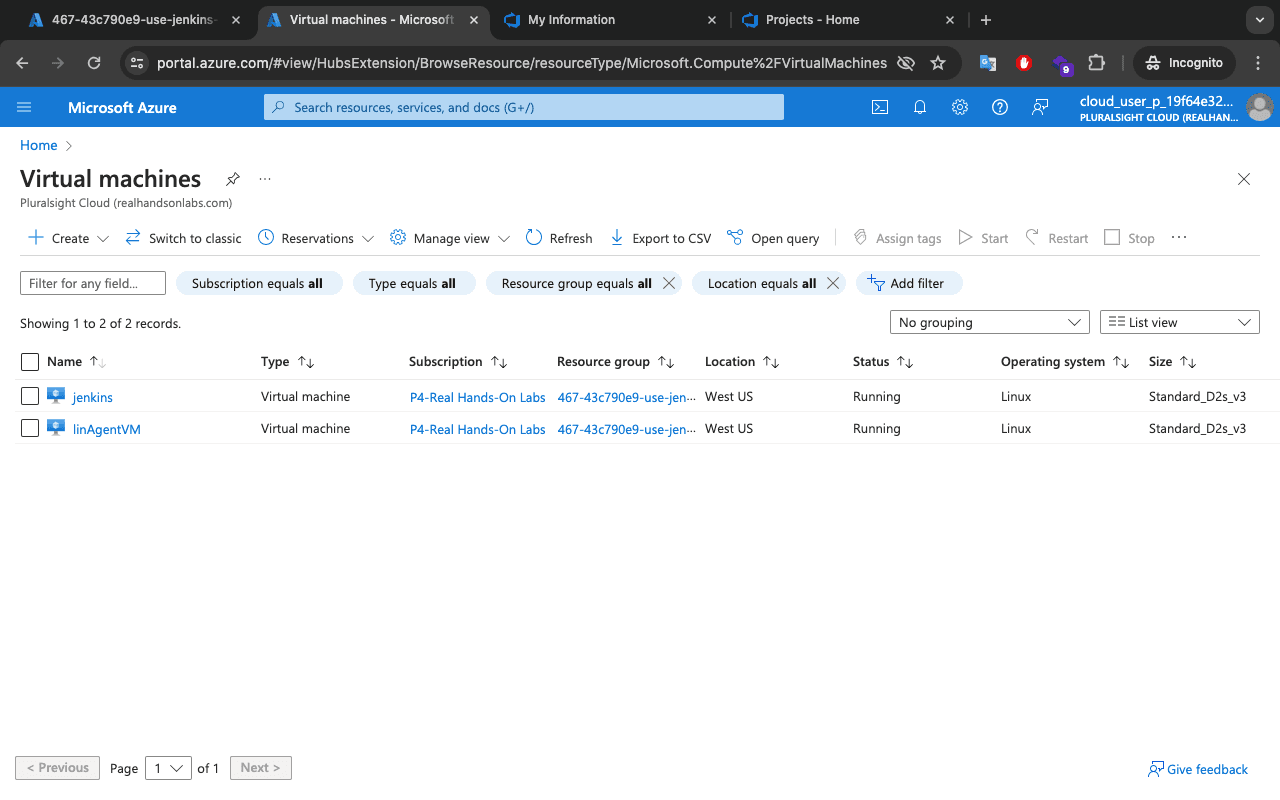
Task: Click Open query
Action: 773,238
